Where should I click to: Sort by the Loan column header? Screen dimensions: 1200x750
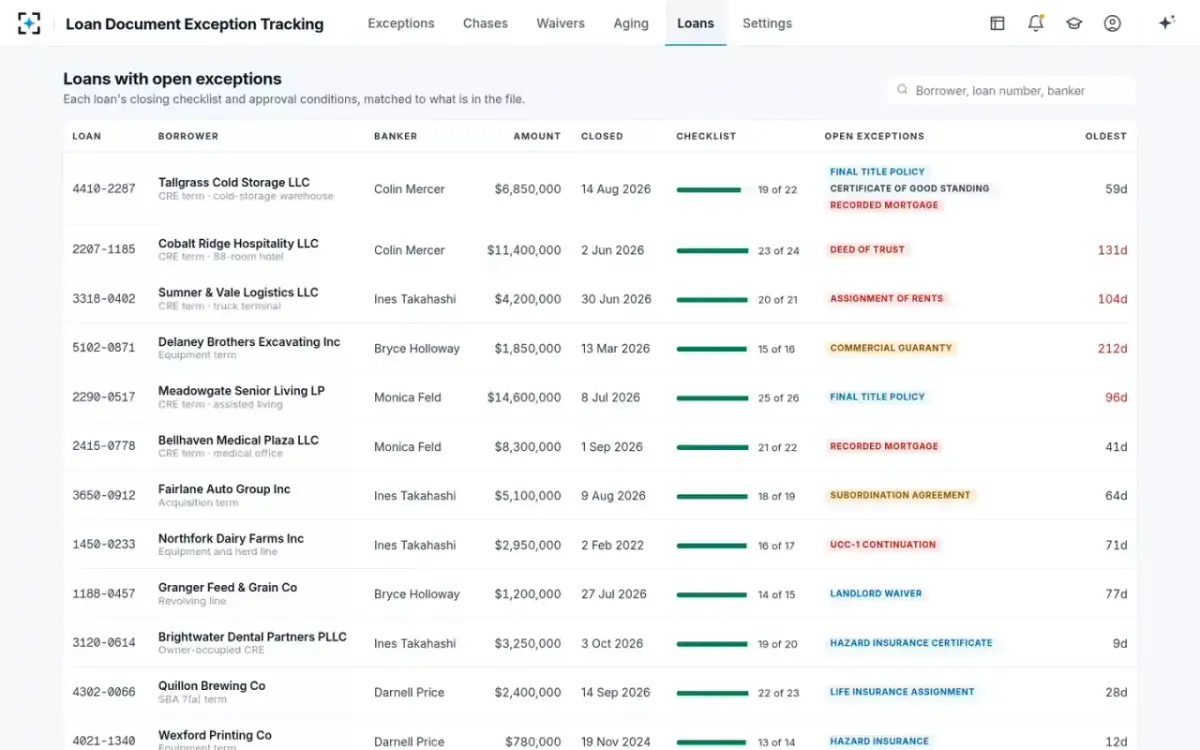[x=87, y=136]
